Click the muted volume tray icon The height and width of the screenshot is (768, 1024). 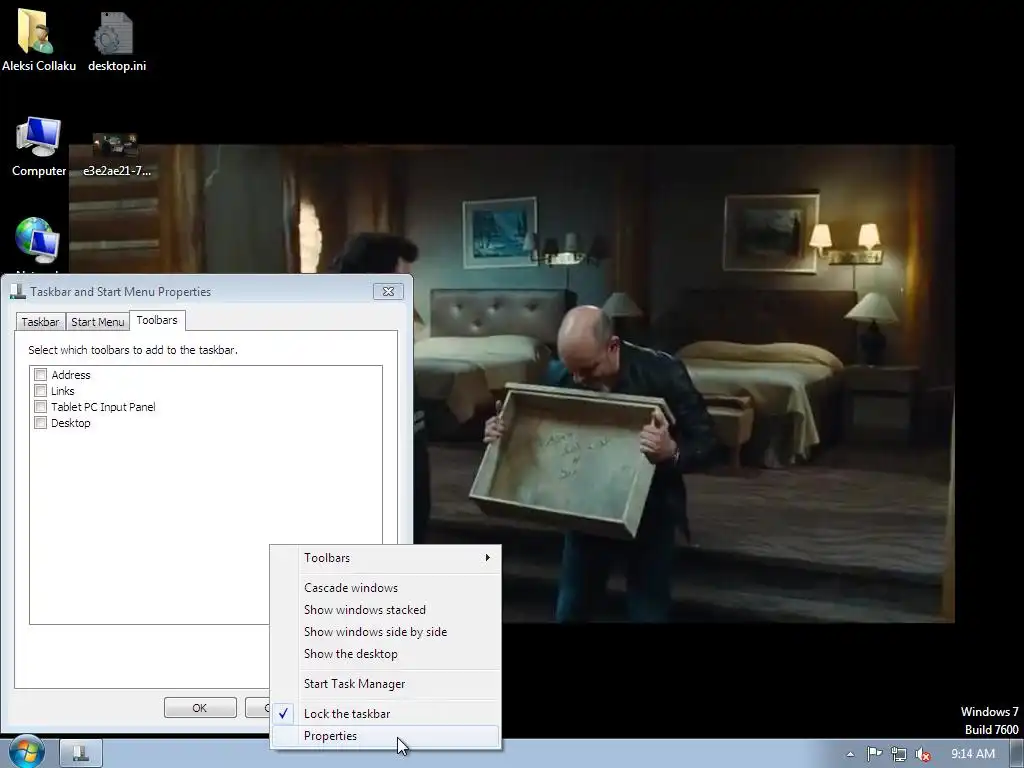pyautogui.click(x=923, y=754)
